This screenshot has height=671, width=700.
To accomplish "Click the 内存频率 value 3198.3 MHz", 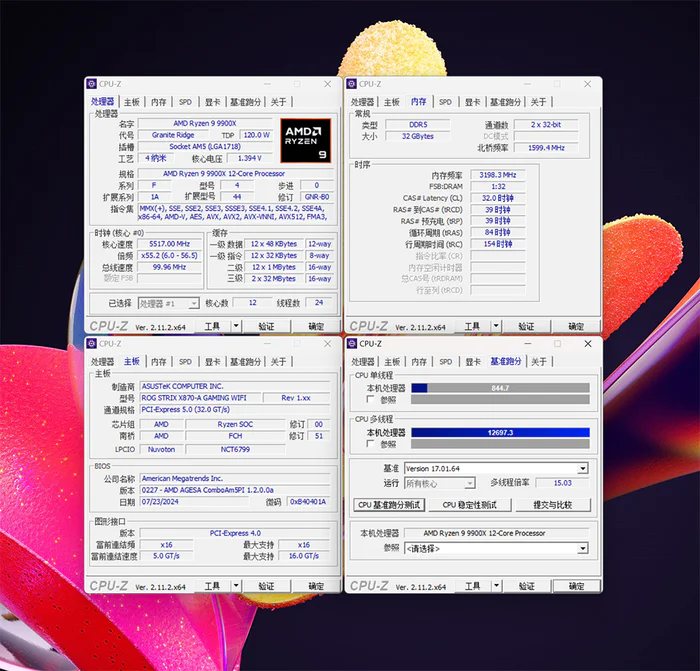I will point(498,175).
